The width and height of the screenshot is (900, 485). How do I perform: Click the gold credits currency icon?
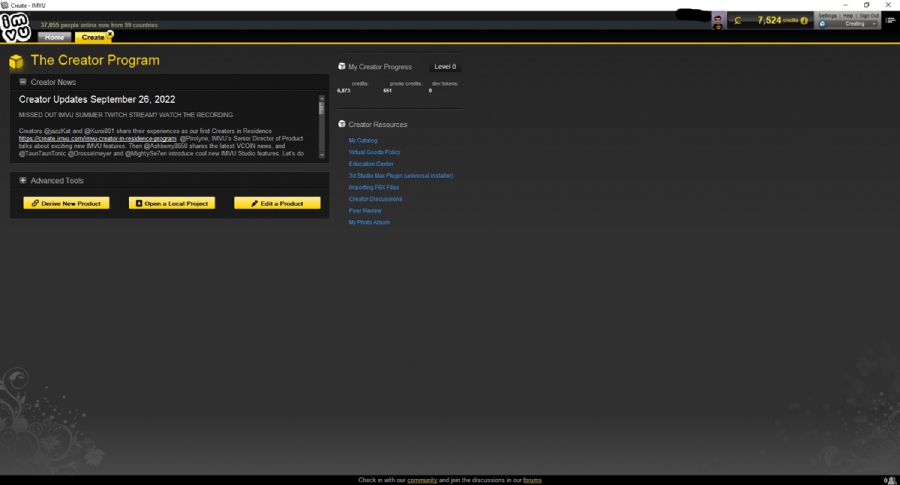click(738, 21)
